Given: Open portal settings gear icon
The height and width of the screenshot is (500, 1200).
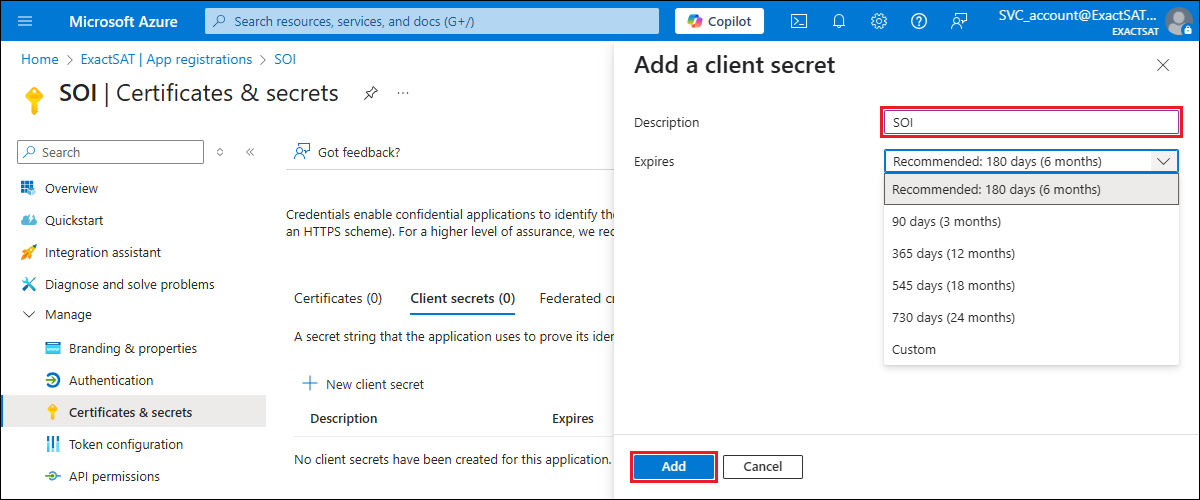Looking at the screenshot, I should point(879,21).
